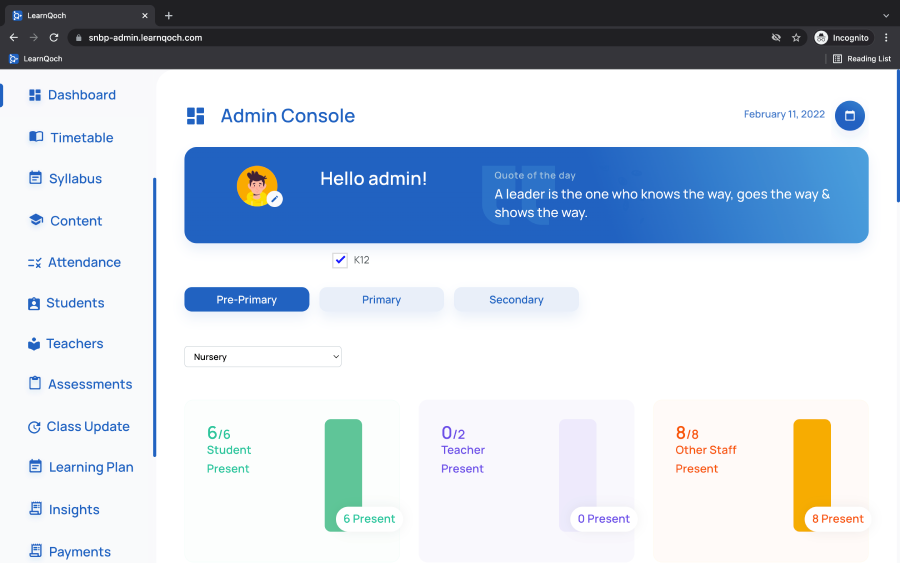Click the Payments receipt icon
This screenshot has height=563, width=900.
coord(35,551)
